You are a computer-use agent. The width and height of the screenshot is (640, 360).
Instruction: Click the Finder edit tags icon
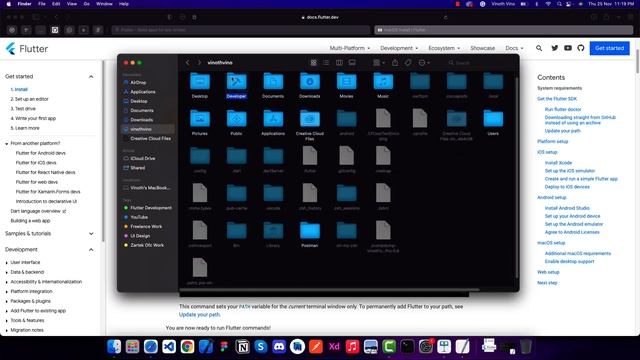click(x=408, y=63)
